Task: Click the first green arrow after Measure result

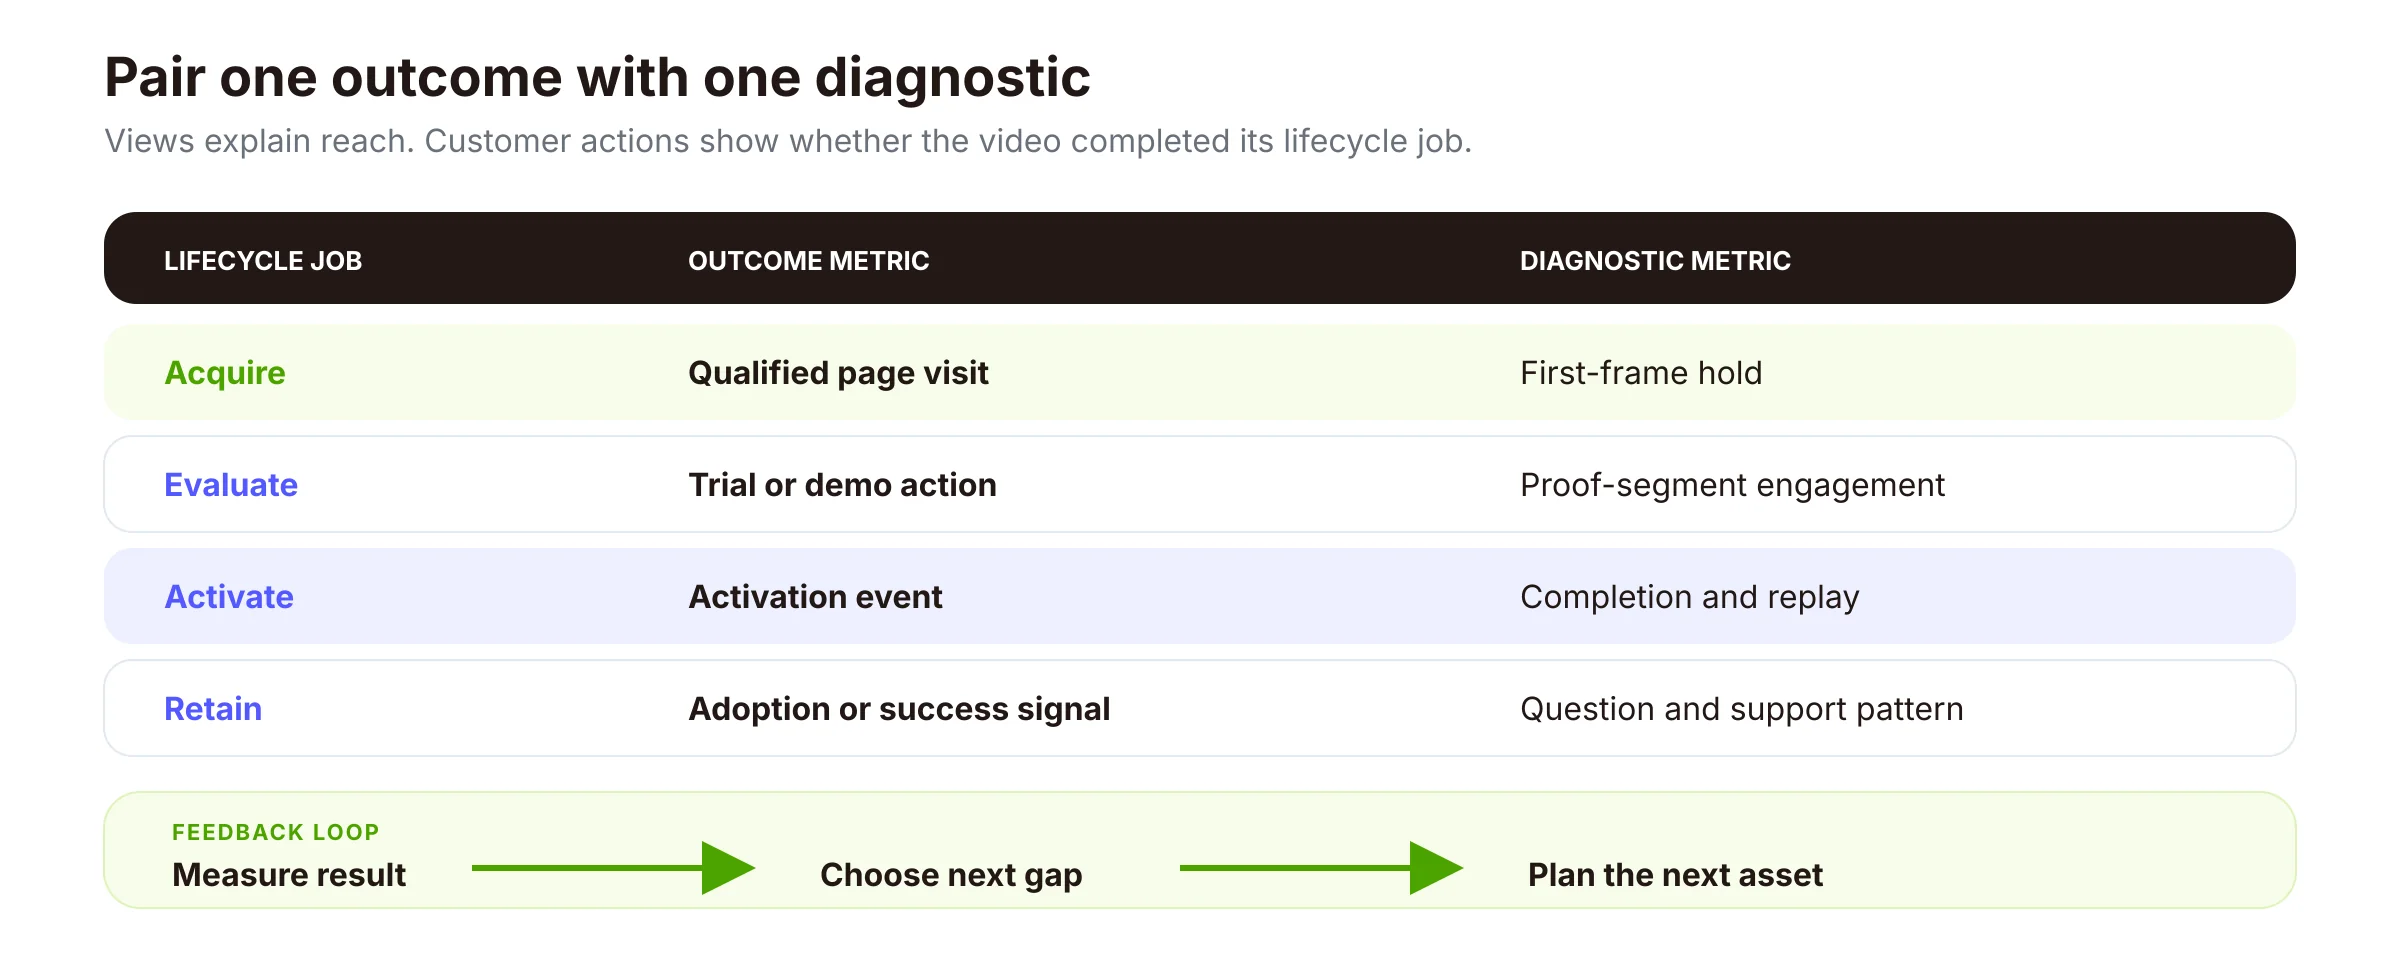Action: 613,868
